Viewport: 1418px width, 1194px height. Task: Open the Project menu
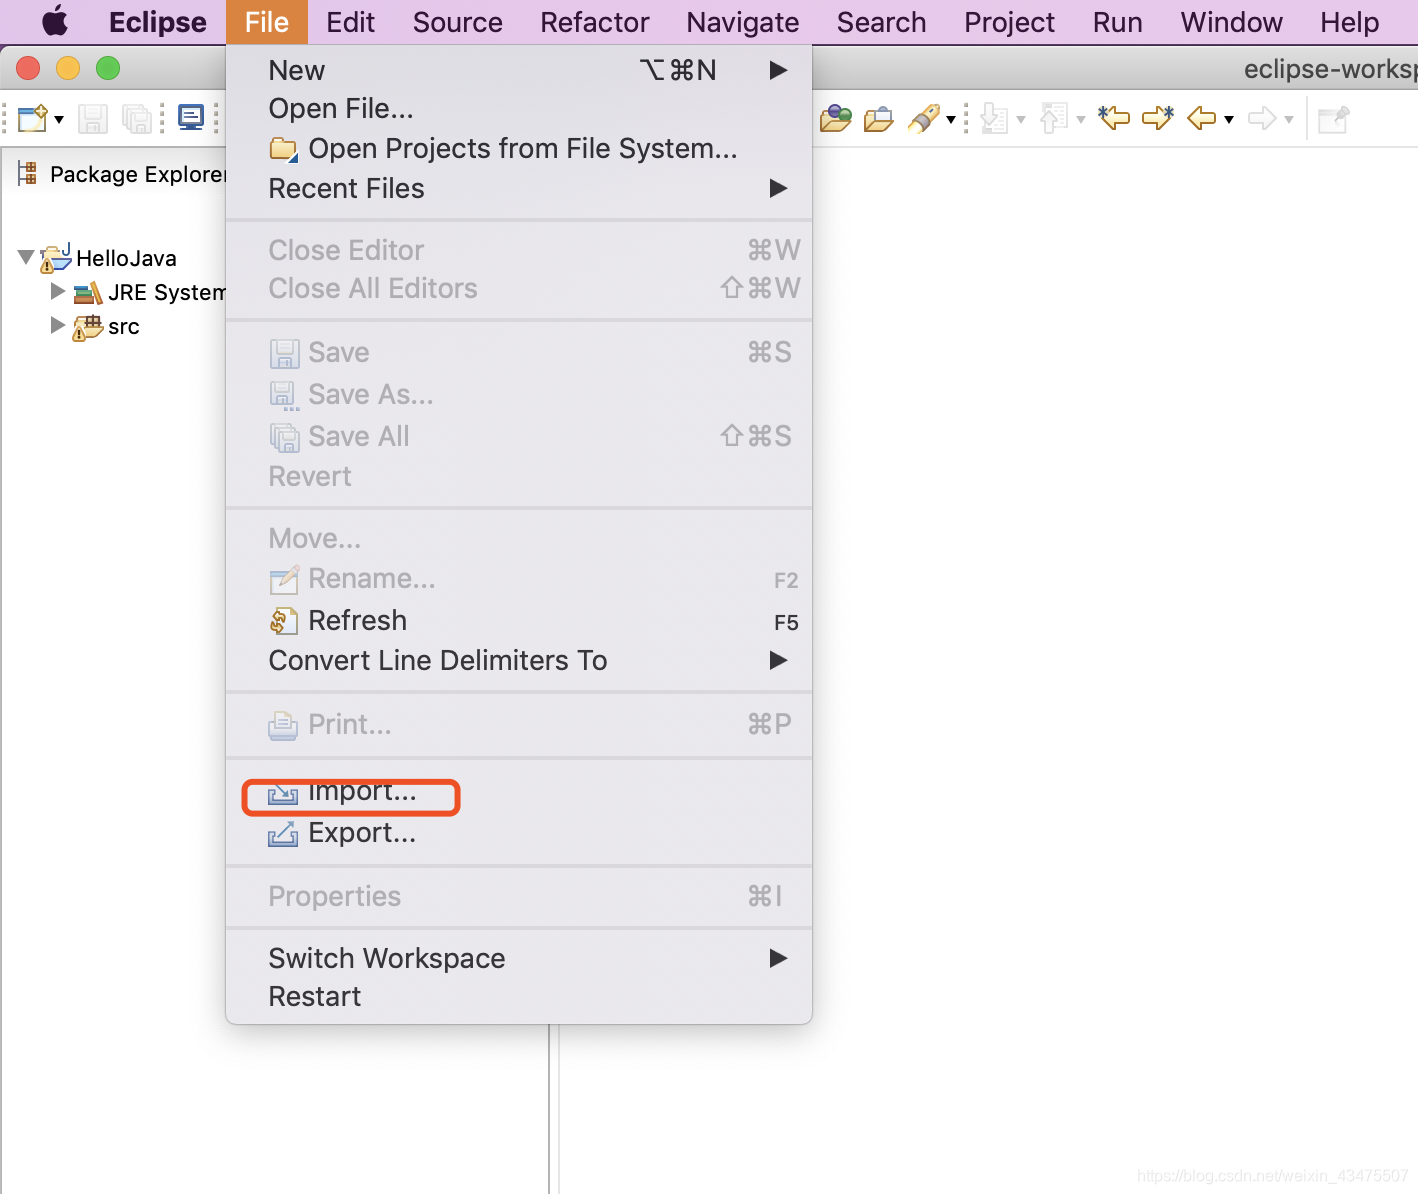click(x=1010, y=22)
